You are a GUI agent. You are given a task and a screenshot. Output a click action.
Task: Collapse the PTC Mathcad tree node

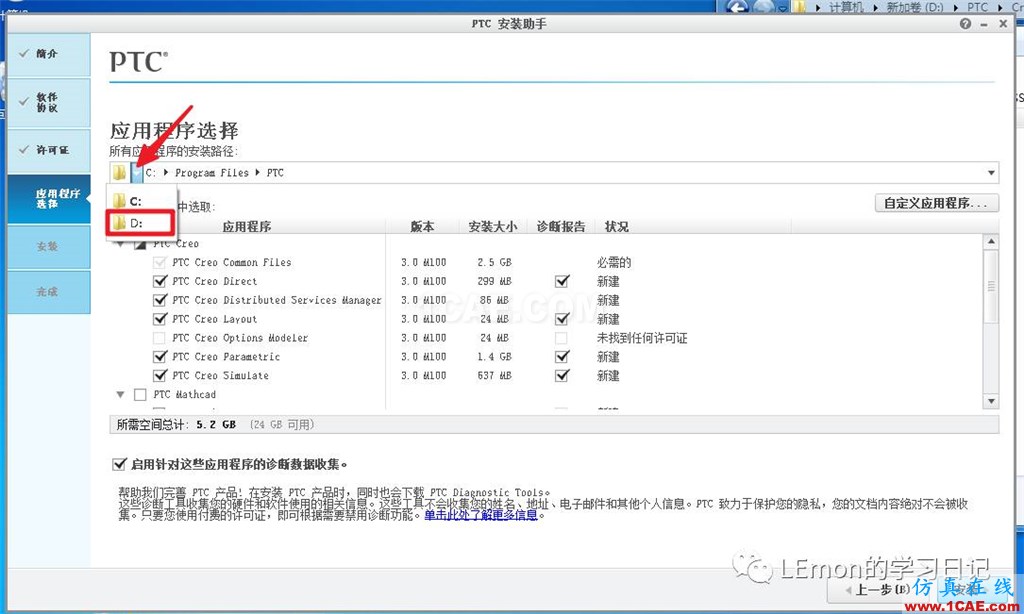[120, 395]
